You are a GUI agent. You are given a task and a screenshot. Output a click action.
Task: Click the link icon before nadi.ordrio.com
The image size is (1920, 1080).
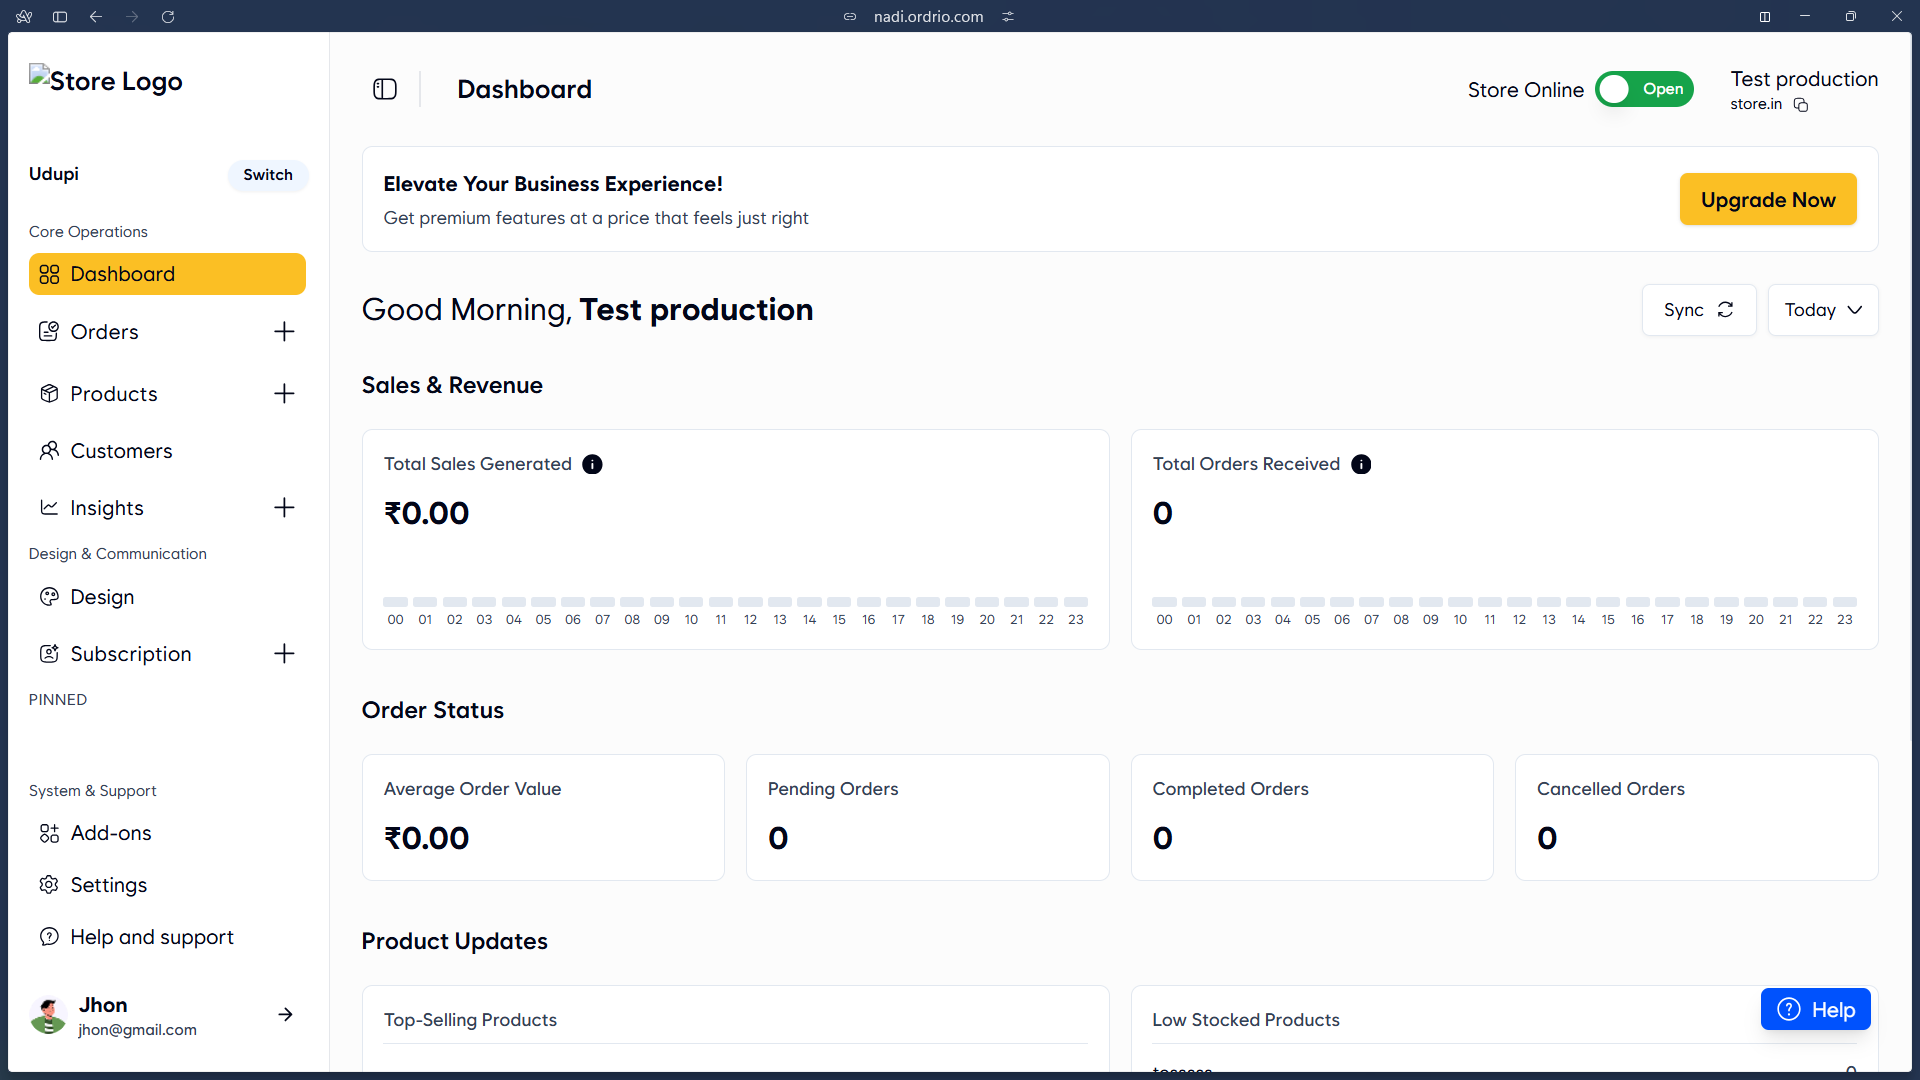pos(850,17)
